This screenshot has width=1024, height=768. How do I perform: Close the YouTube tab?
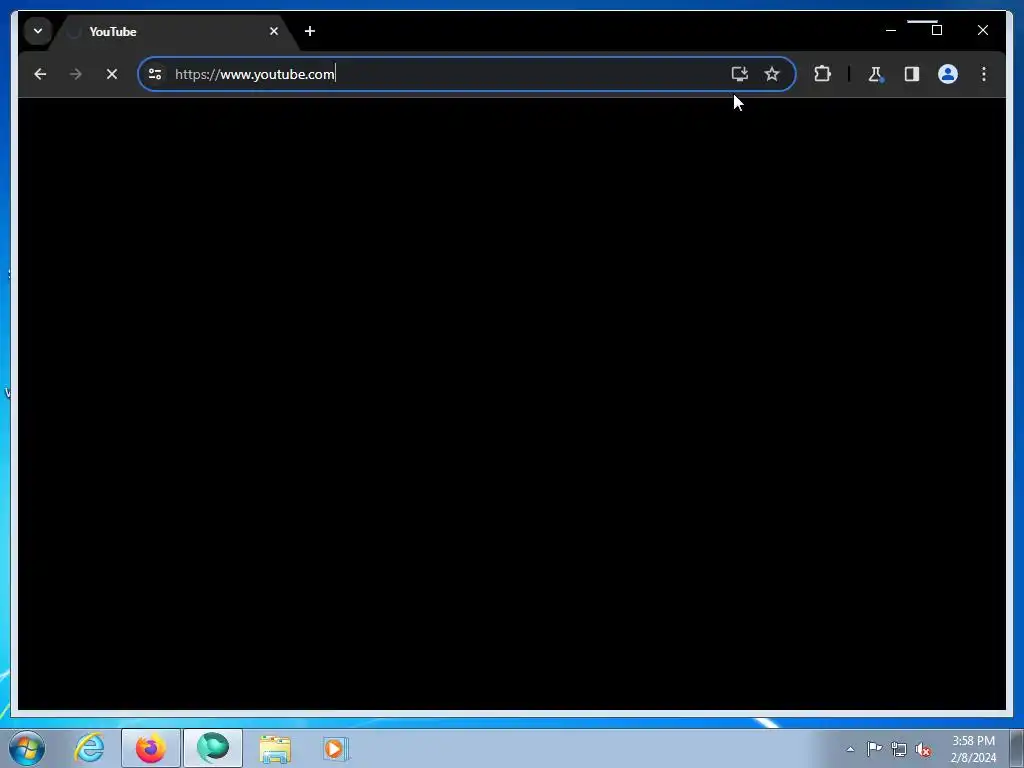point(274,31)
